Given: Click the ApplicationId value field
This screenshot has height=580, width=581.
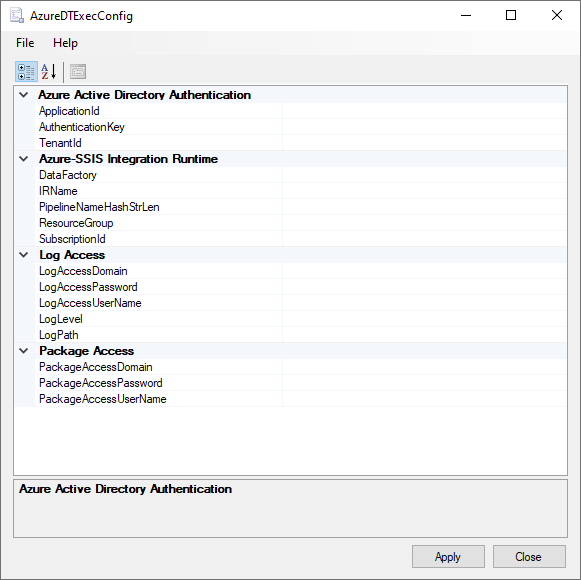Looking at the screenshot, I should (x=425, y=111).
